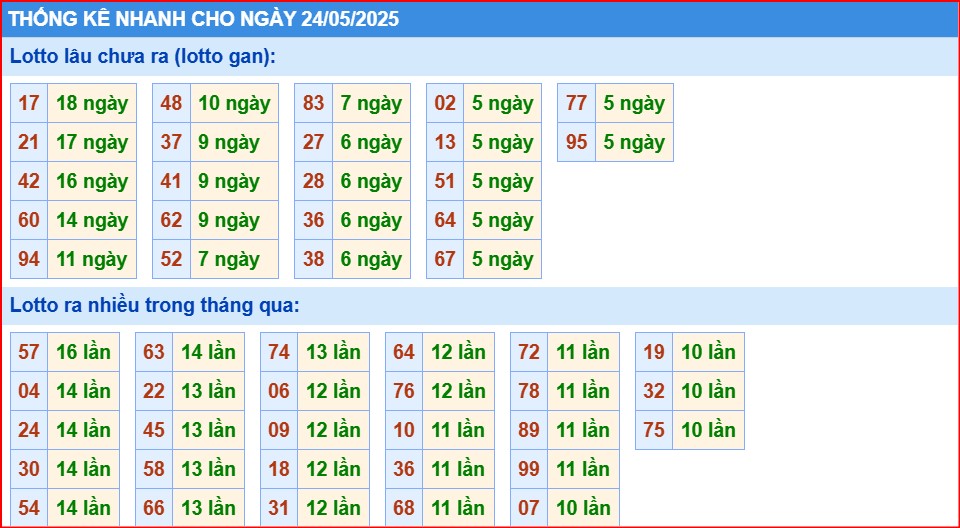This screenshot has width=960, height=528.
Task: Click number 64 in the frequent table
Action: pyautogui.click(x=404, y=352)
